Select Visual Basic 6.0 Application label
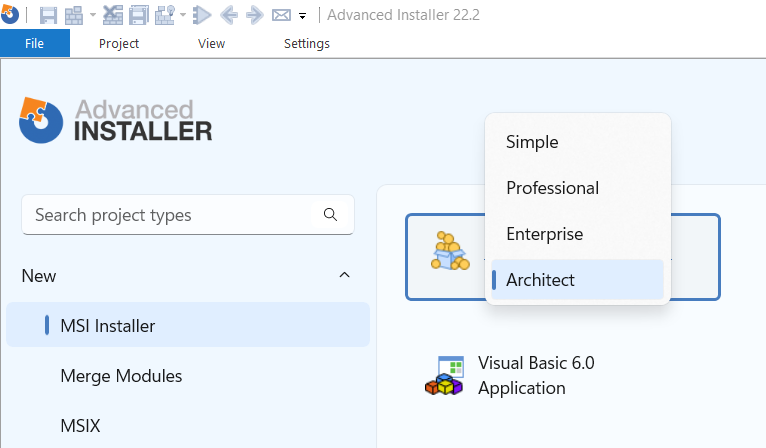This screenshot has height=448, width=766. point(536,375)
